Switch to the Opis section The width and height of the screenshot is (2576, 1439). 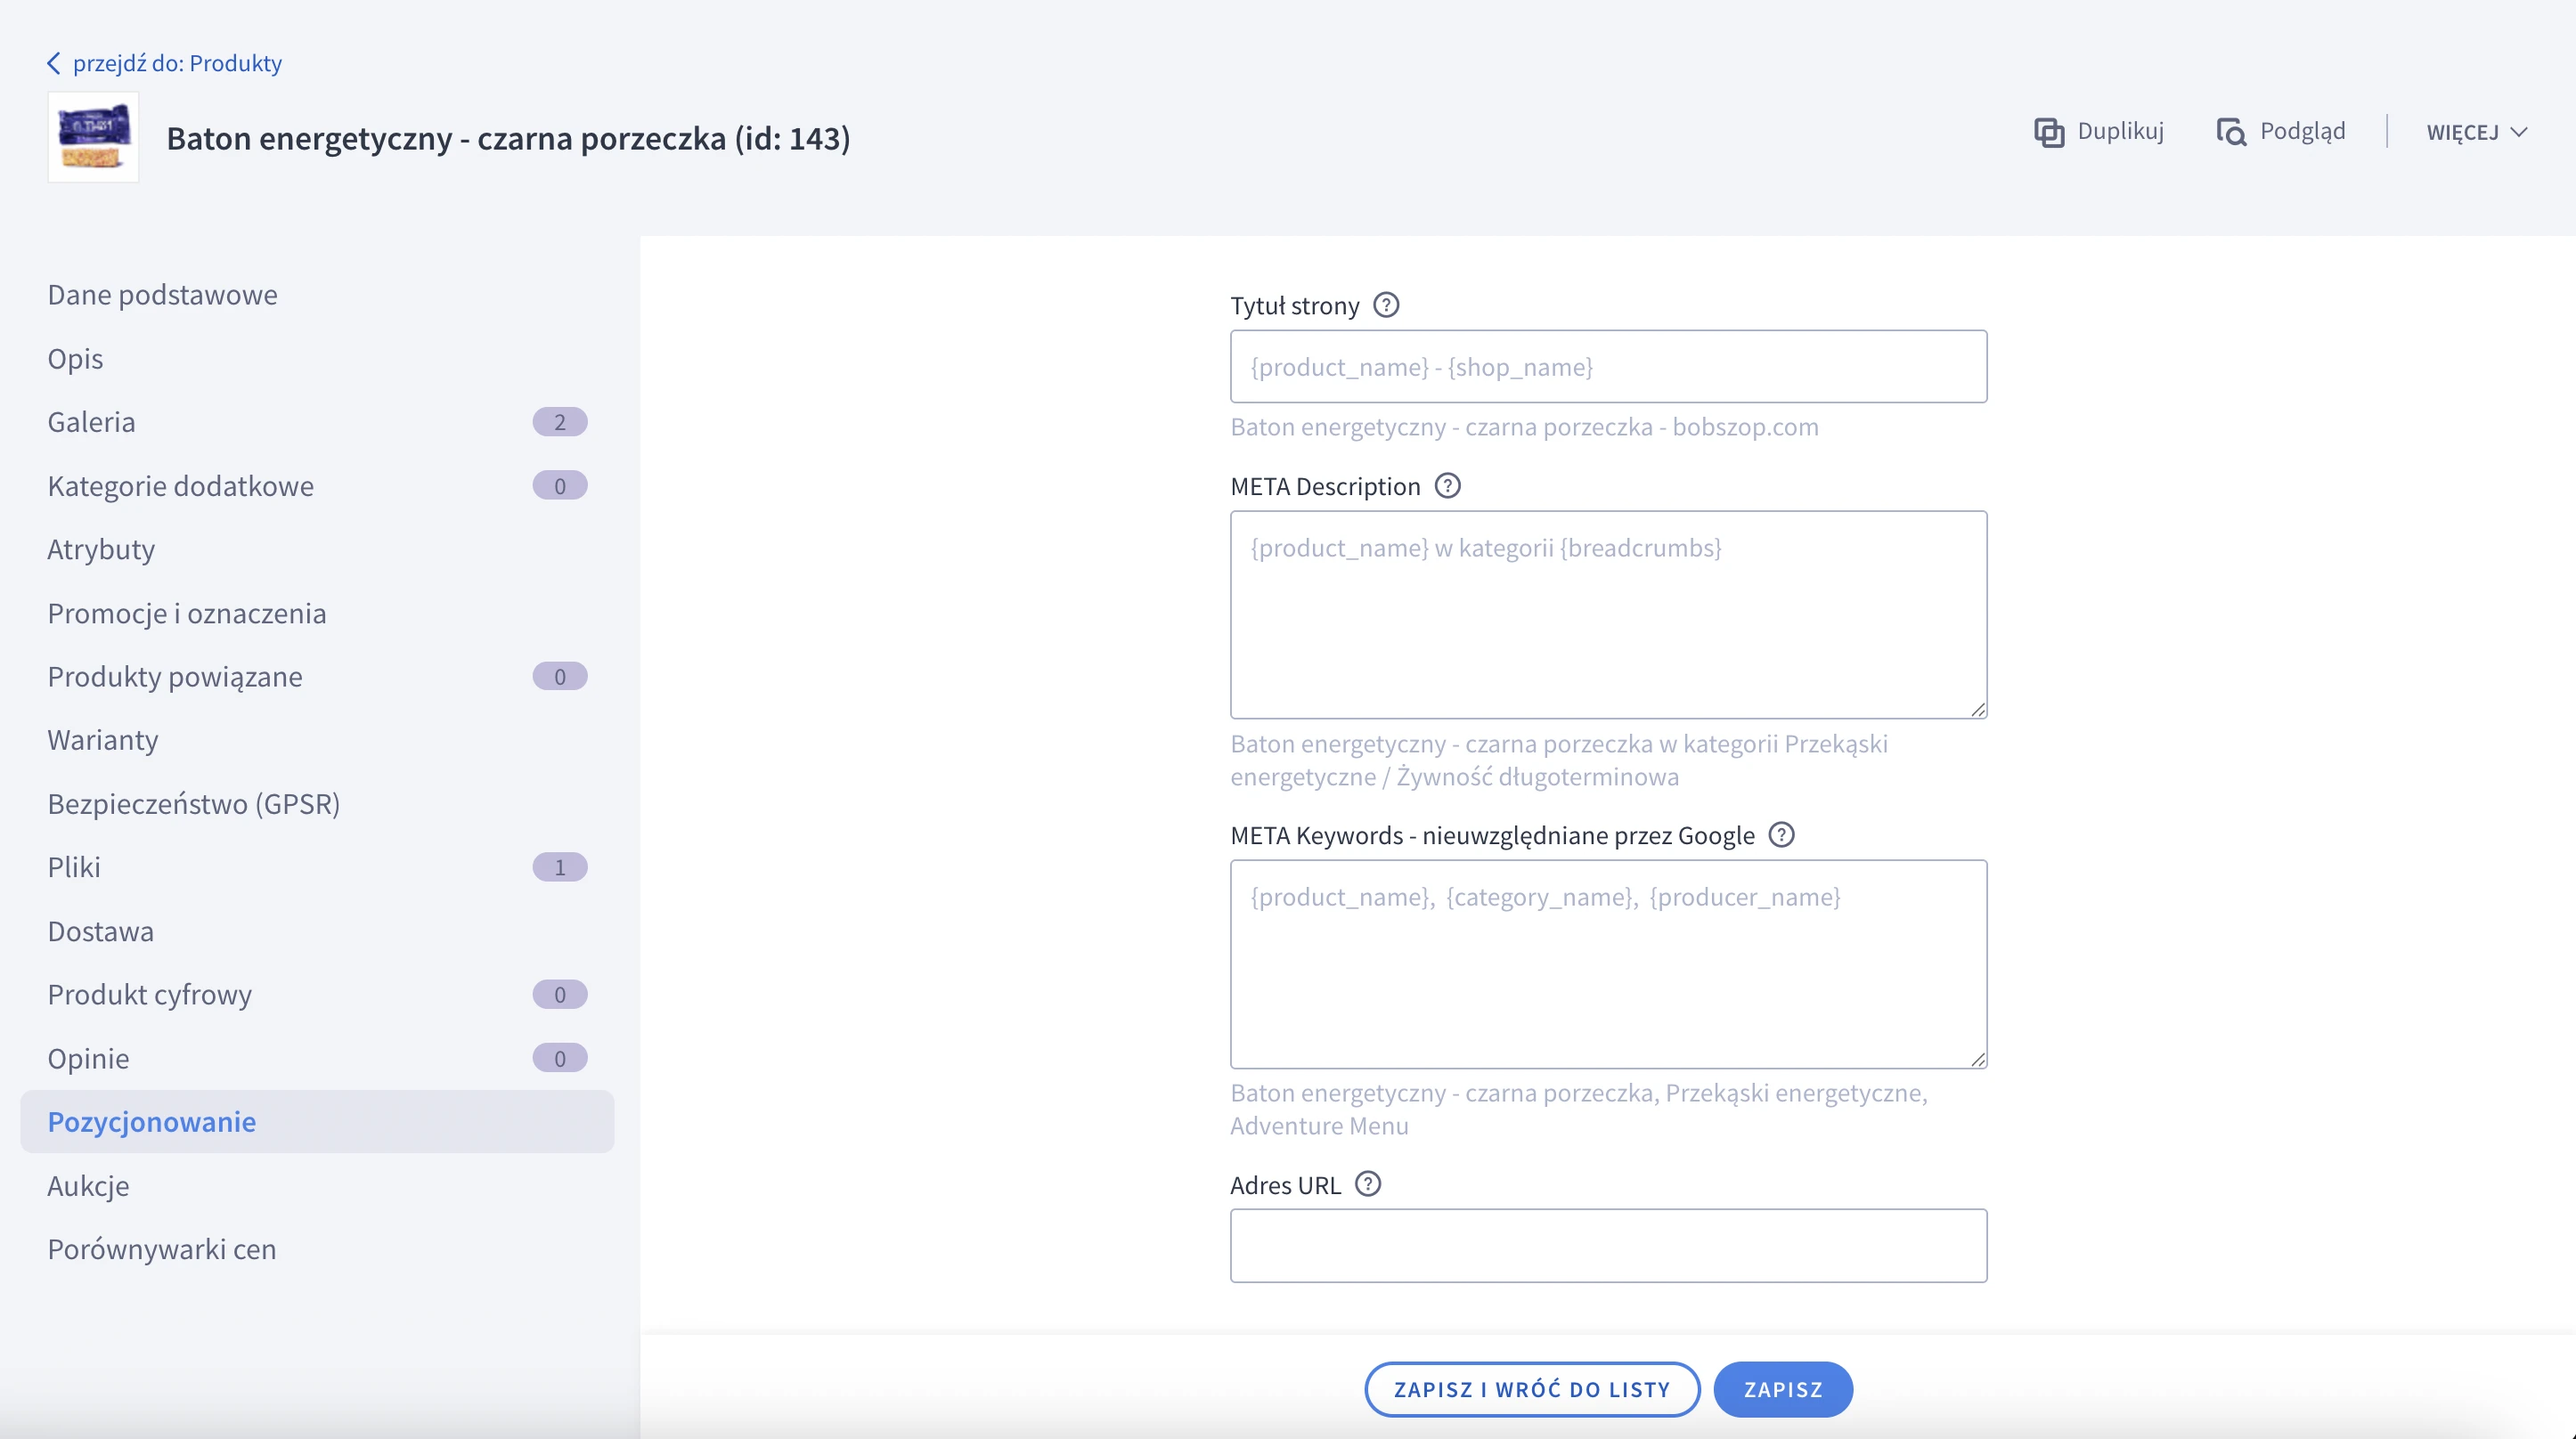point(74,358)
